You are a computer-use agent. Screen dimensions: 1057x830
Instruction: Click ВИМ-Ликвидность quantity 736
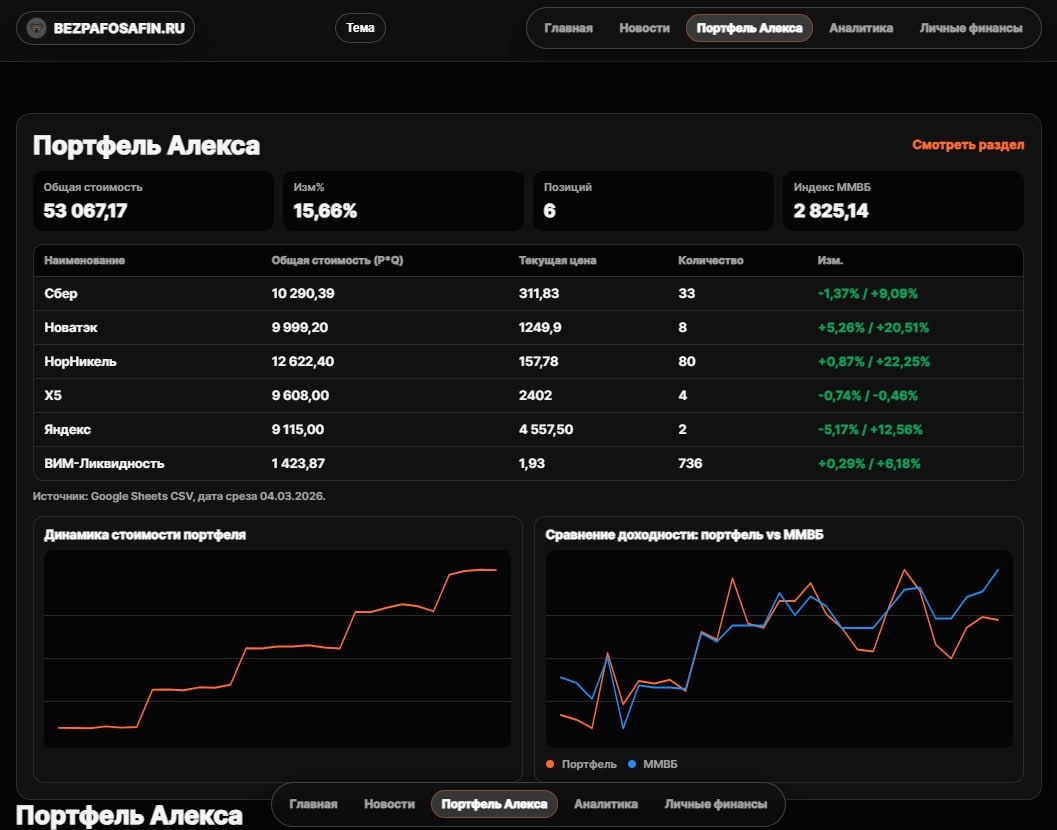(690, 463)
